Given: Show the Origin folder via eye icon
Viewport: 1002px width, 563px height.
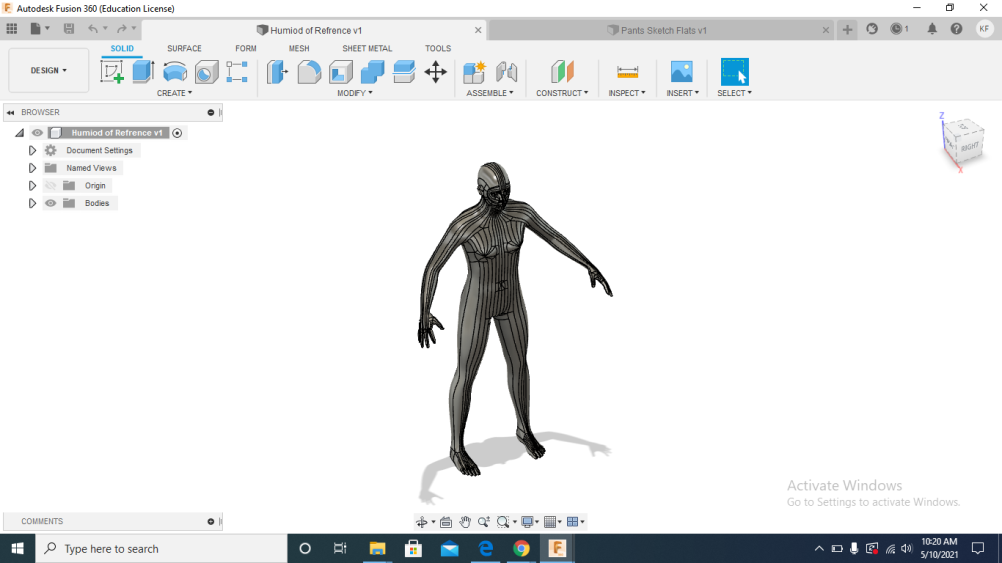Looking at the screenshot, I should click(x=50, y=186).
